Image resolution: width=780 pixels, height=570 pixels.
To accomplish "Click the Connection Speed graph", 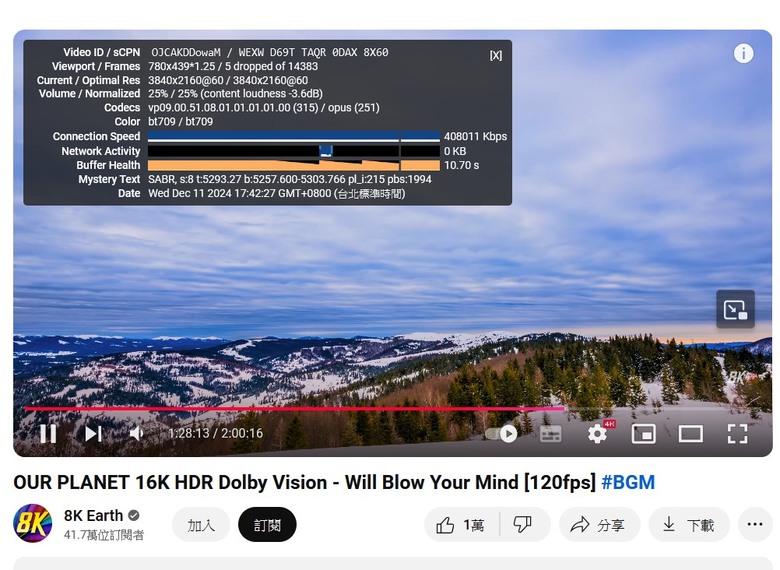I will pyautogui.click(x=293, y=137).
